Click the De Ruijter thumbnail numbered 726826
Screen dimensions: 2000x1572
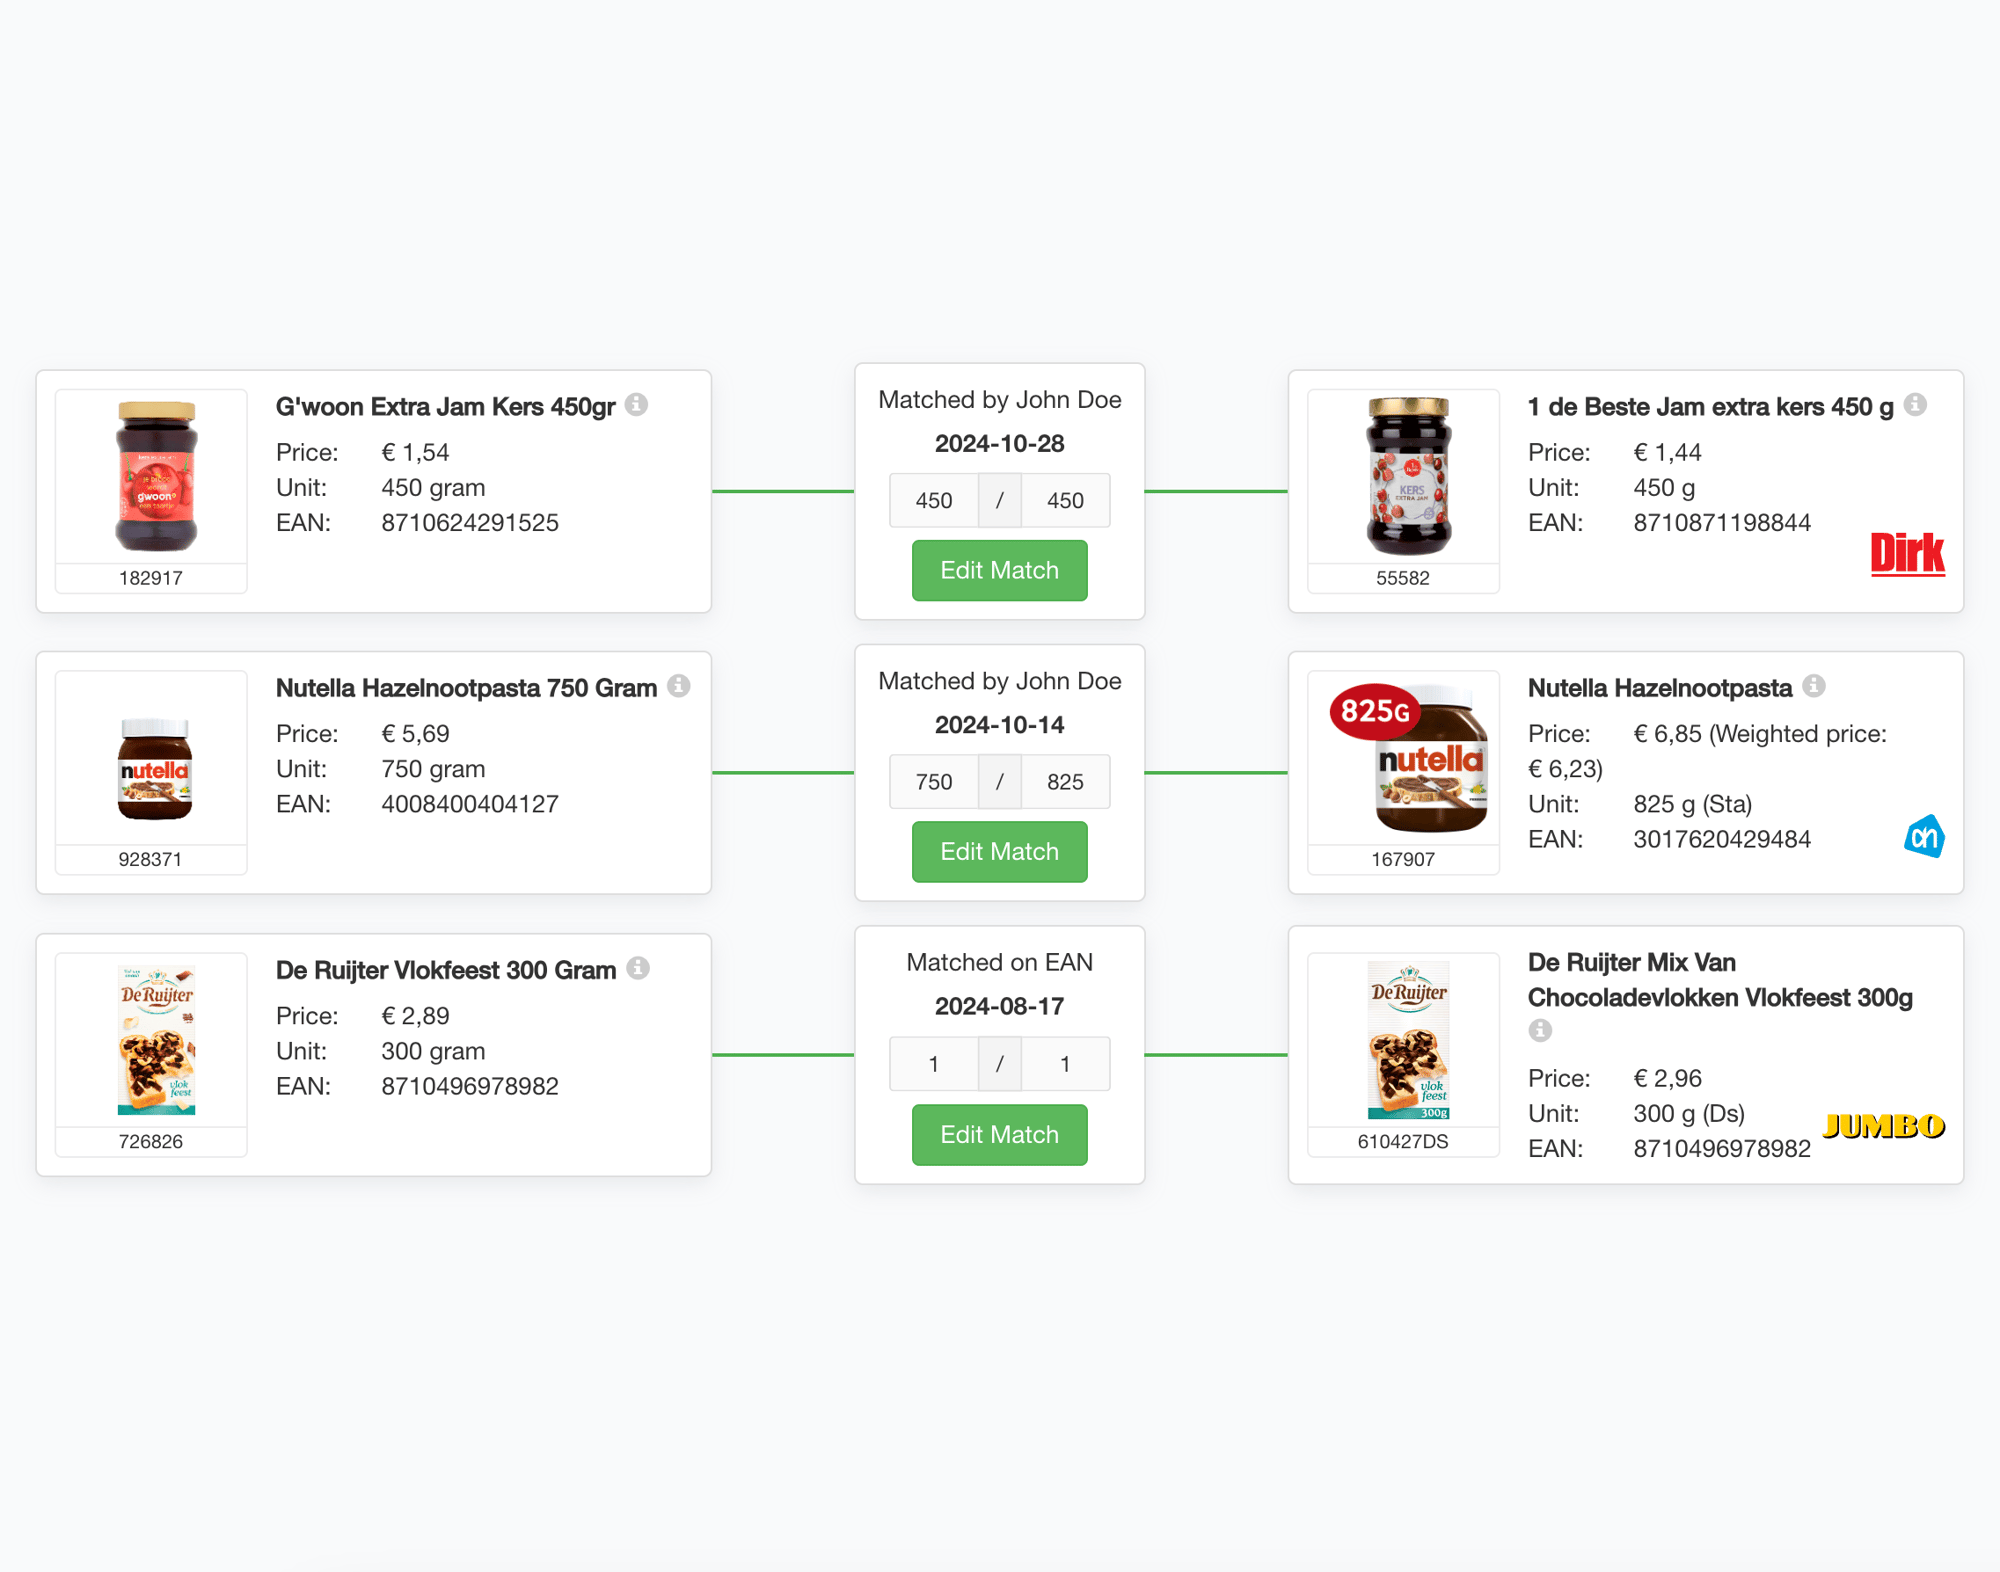click(155, 1041)
